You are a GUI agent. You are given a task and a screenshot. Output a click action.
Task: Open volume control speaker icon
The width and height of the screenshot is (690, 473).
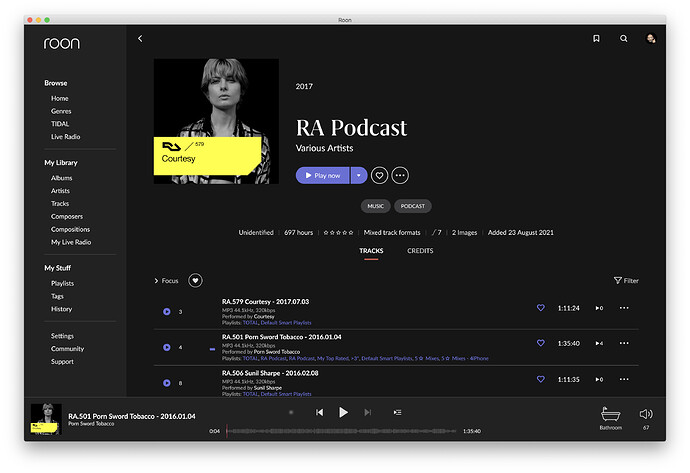[646, 414]
